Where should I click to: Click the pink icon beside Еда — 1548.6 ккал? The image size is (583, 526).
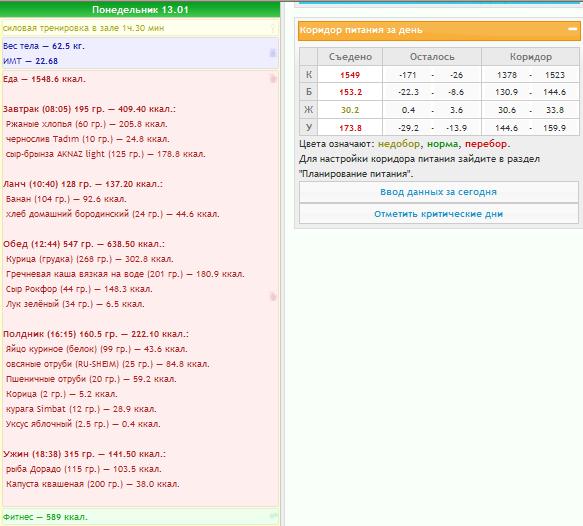(273, 78)
